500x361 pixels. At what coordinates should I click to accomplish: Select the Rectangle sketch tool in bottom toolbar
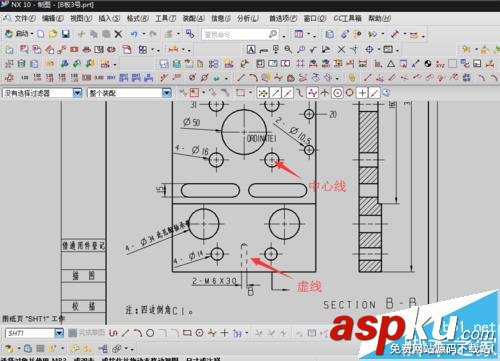(187, 333)
